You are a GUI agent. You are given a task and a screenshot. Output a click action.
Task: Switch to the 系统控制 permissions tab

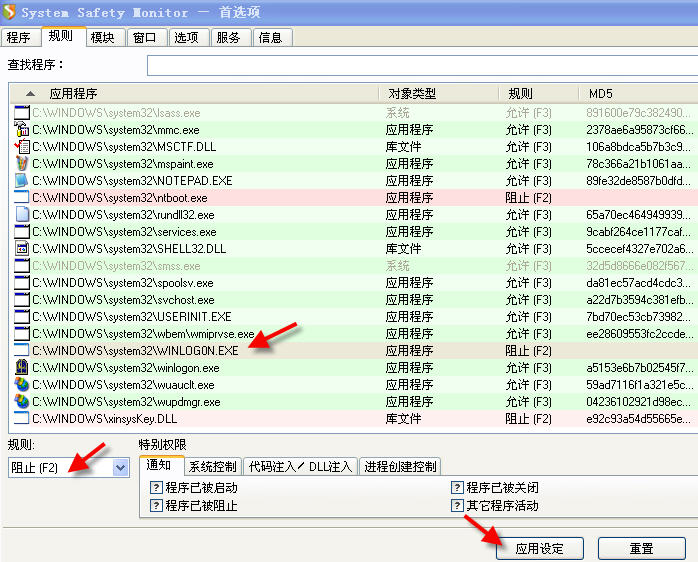[x=213, y=467]
